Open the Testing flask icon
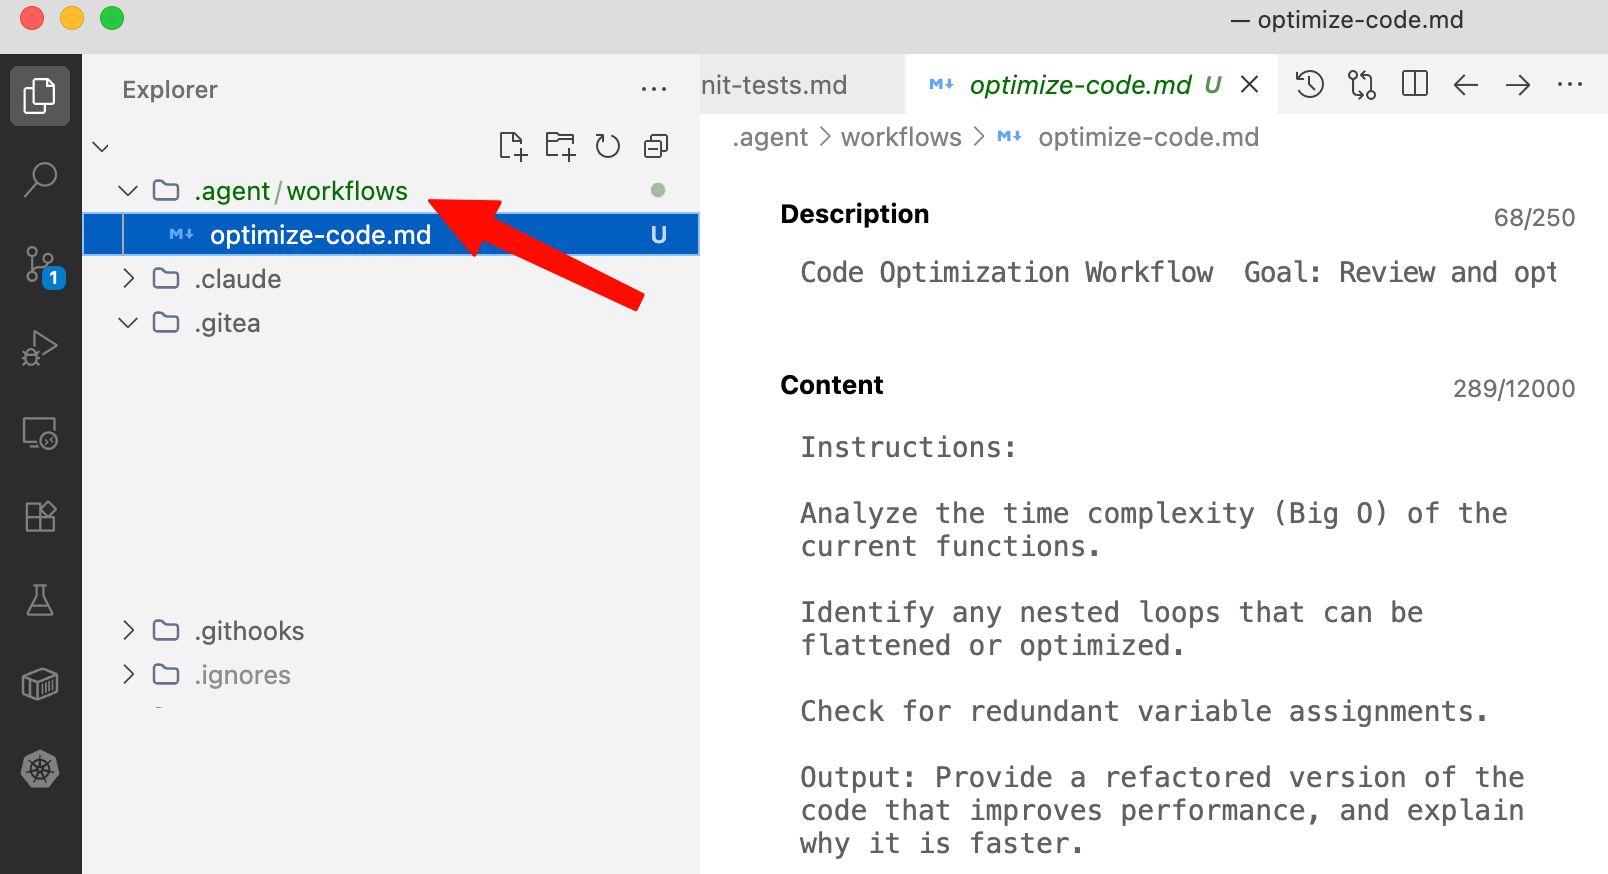Screen dimensions: 1608x874 point(40,600)
